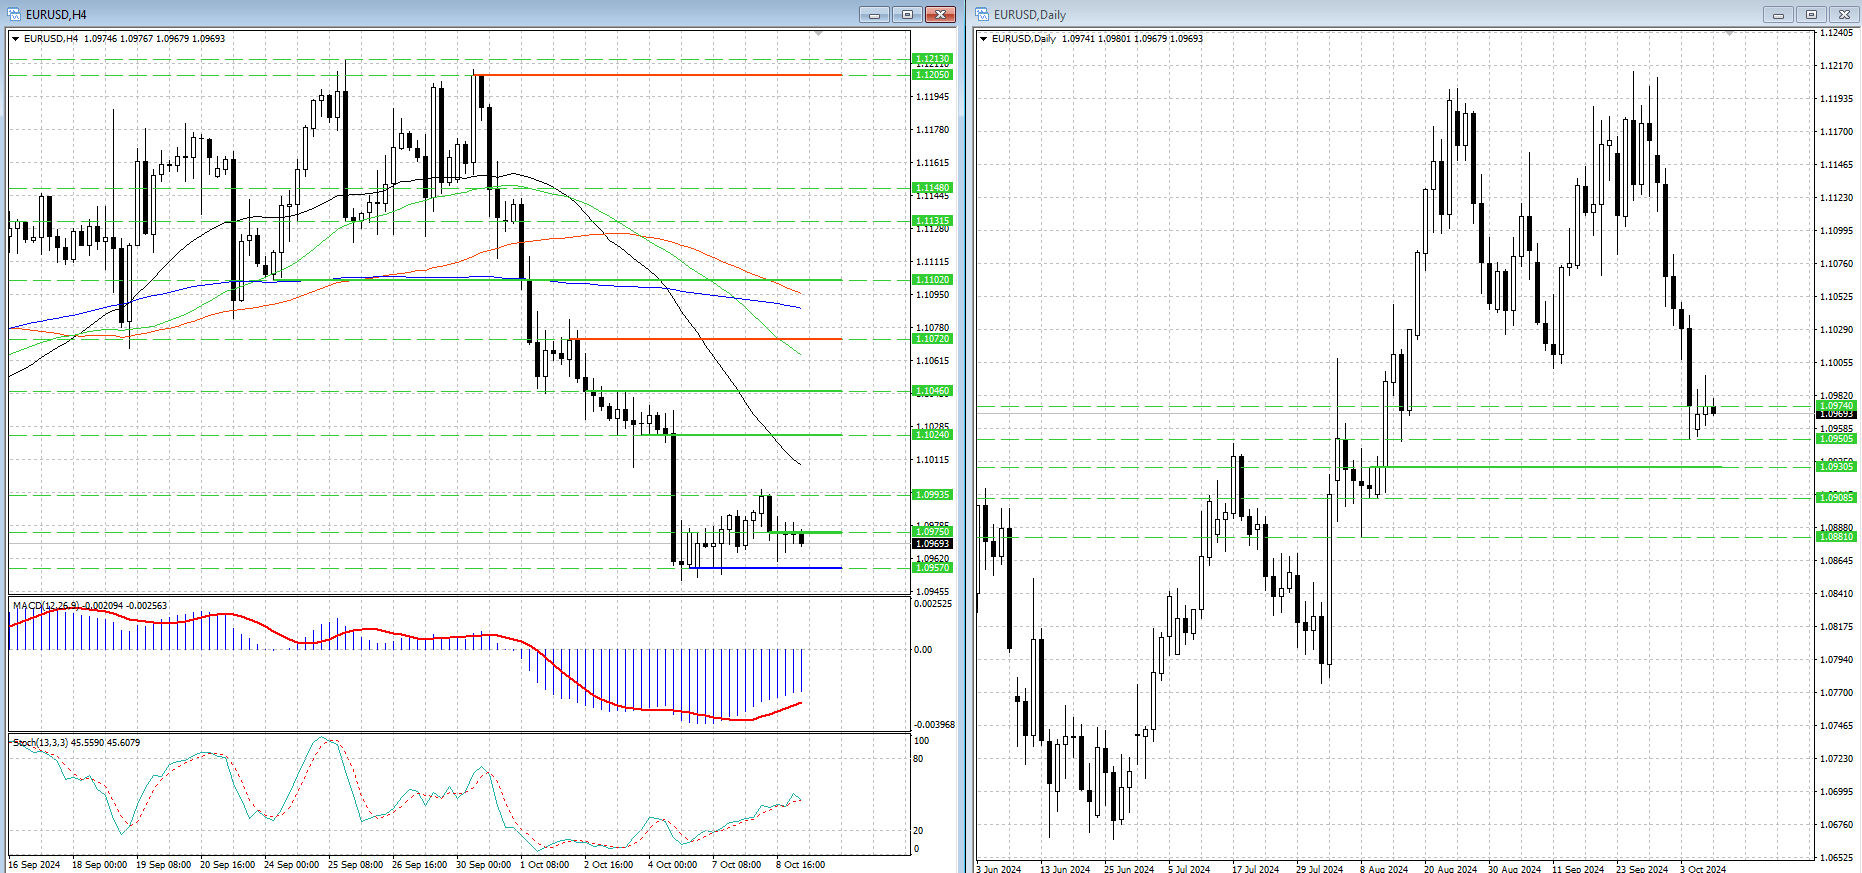Select the 1.09740 price level label on the Daily chart
Viewport: 1862px width, 873px height.
(x=1836, y=406)
